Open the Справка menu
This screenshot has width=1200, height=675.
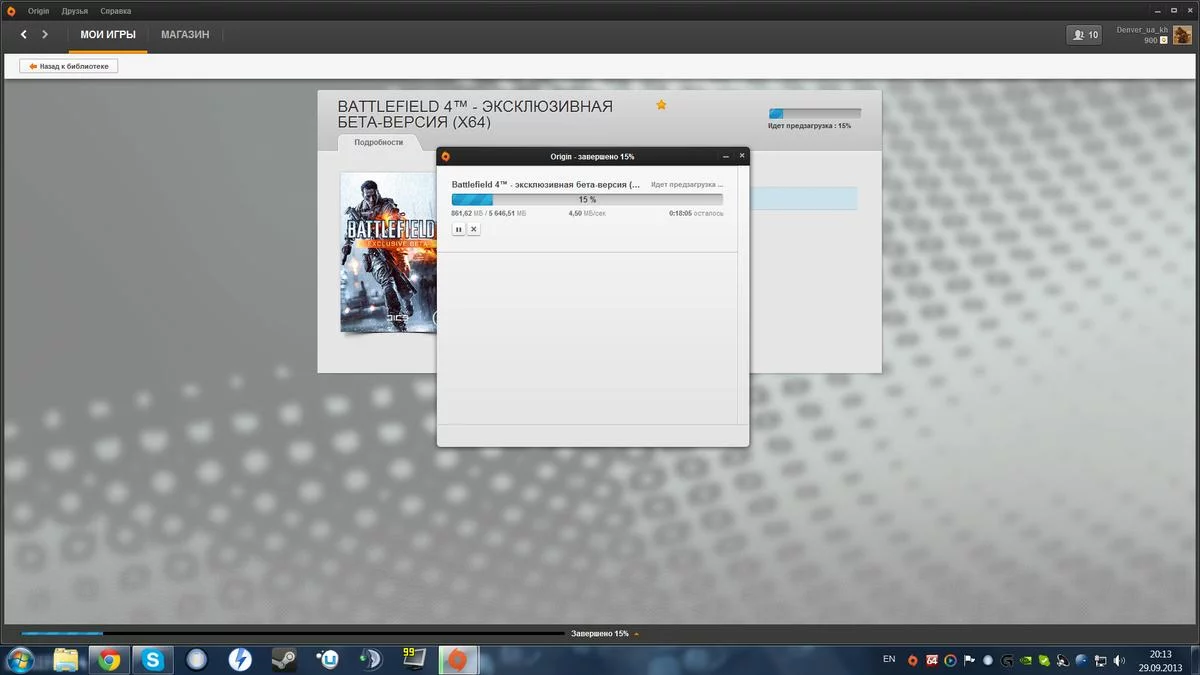click(115, 11)
